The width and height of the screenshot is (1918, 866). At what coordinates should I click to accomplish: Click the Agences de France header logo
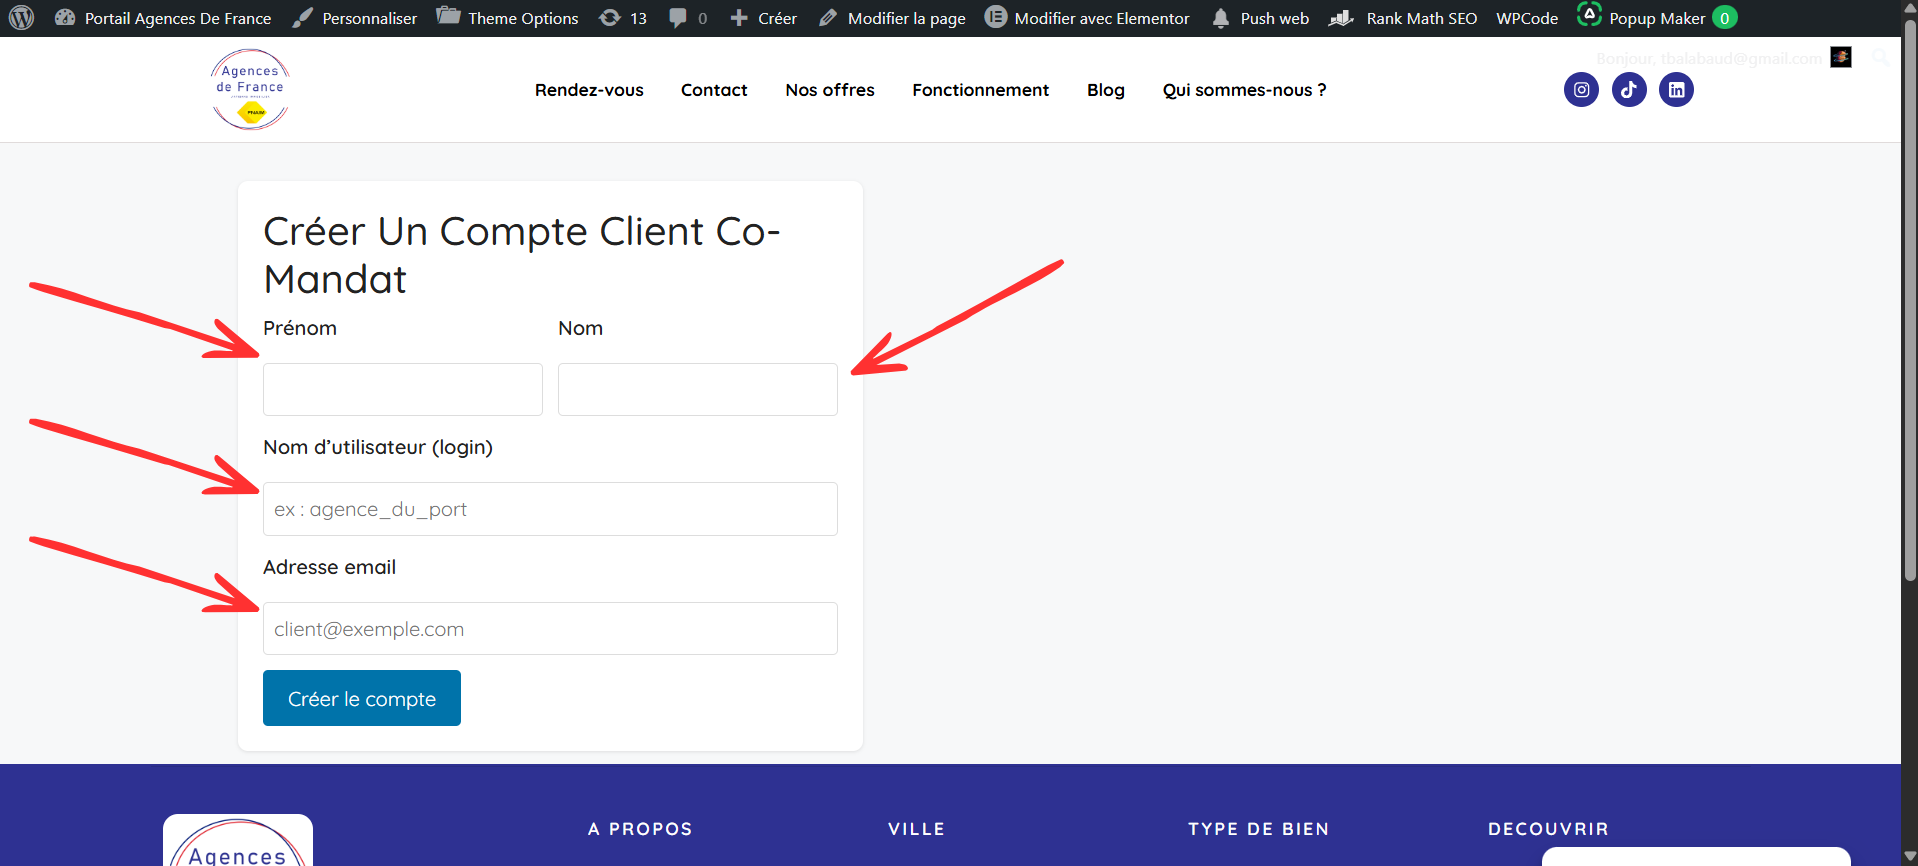pos(250,89)
